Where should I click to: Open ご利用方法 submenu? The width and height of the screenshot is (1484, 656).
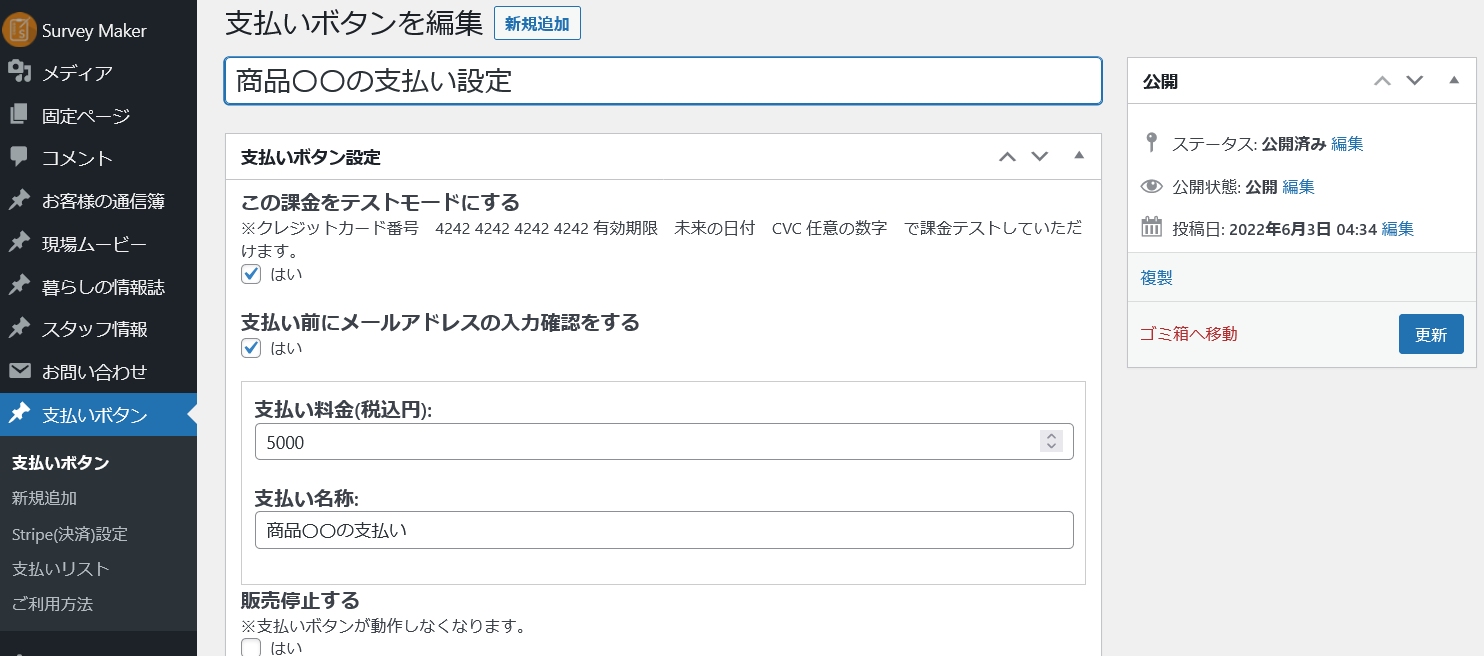coord(52,604)
